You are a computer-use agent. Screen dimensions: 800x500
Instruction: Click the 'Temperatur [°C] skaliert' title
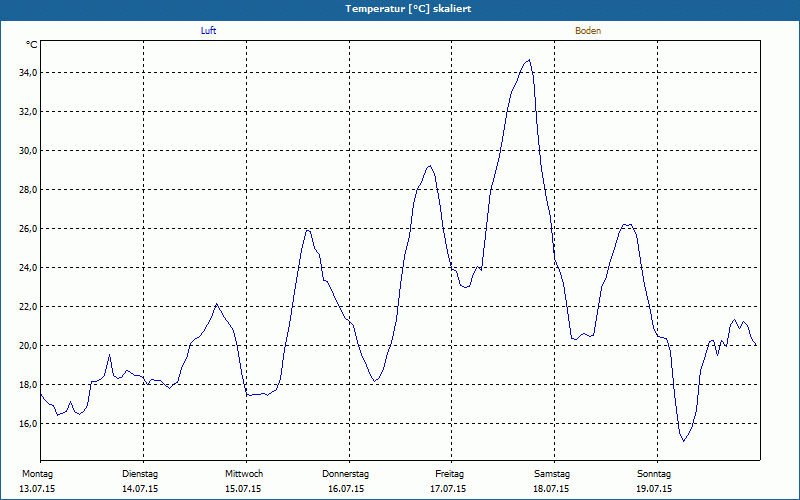point(408,9)
